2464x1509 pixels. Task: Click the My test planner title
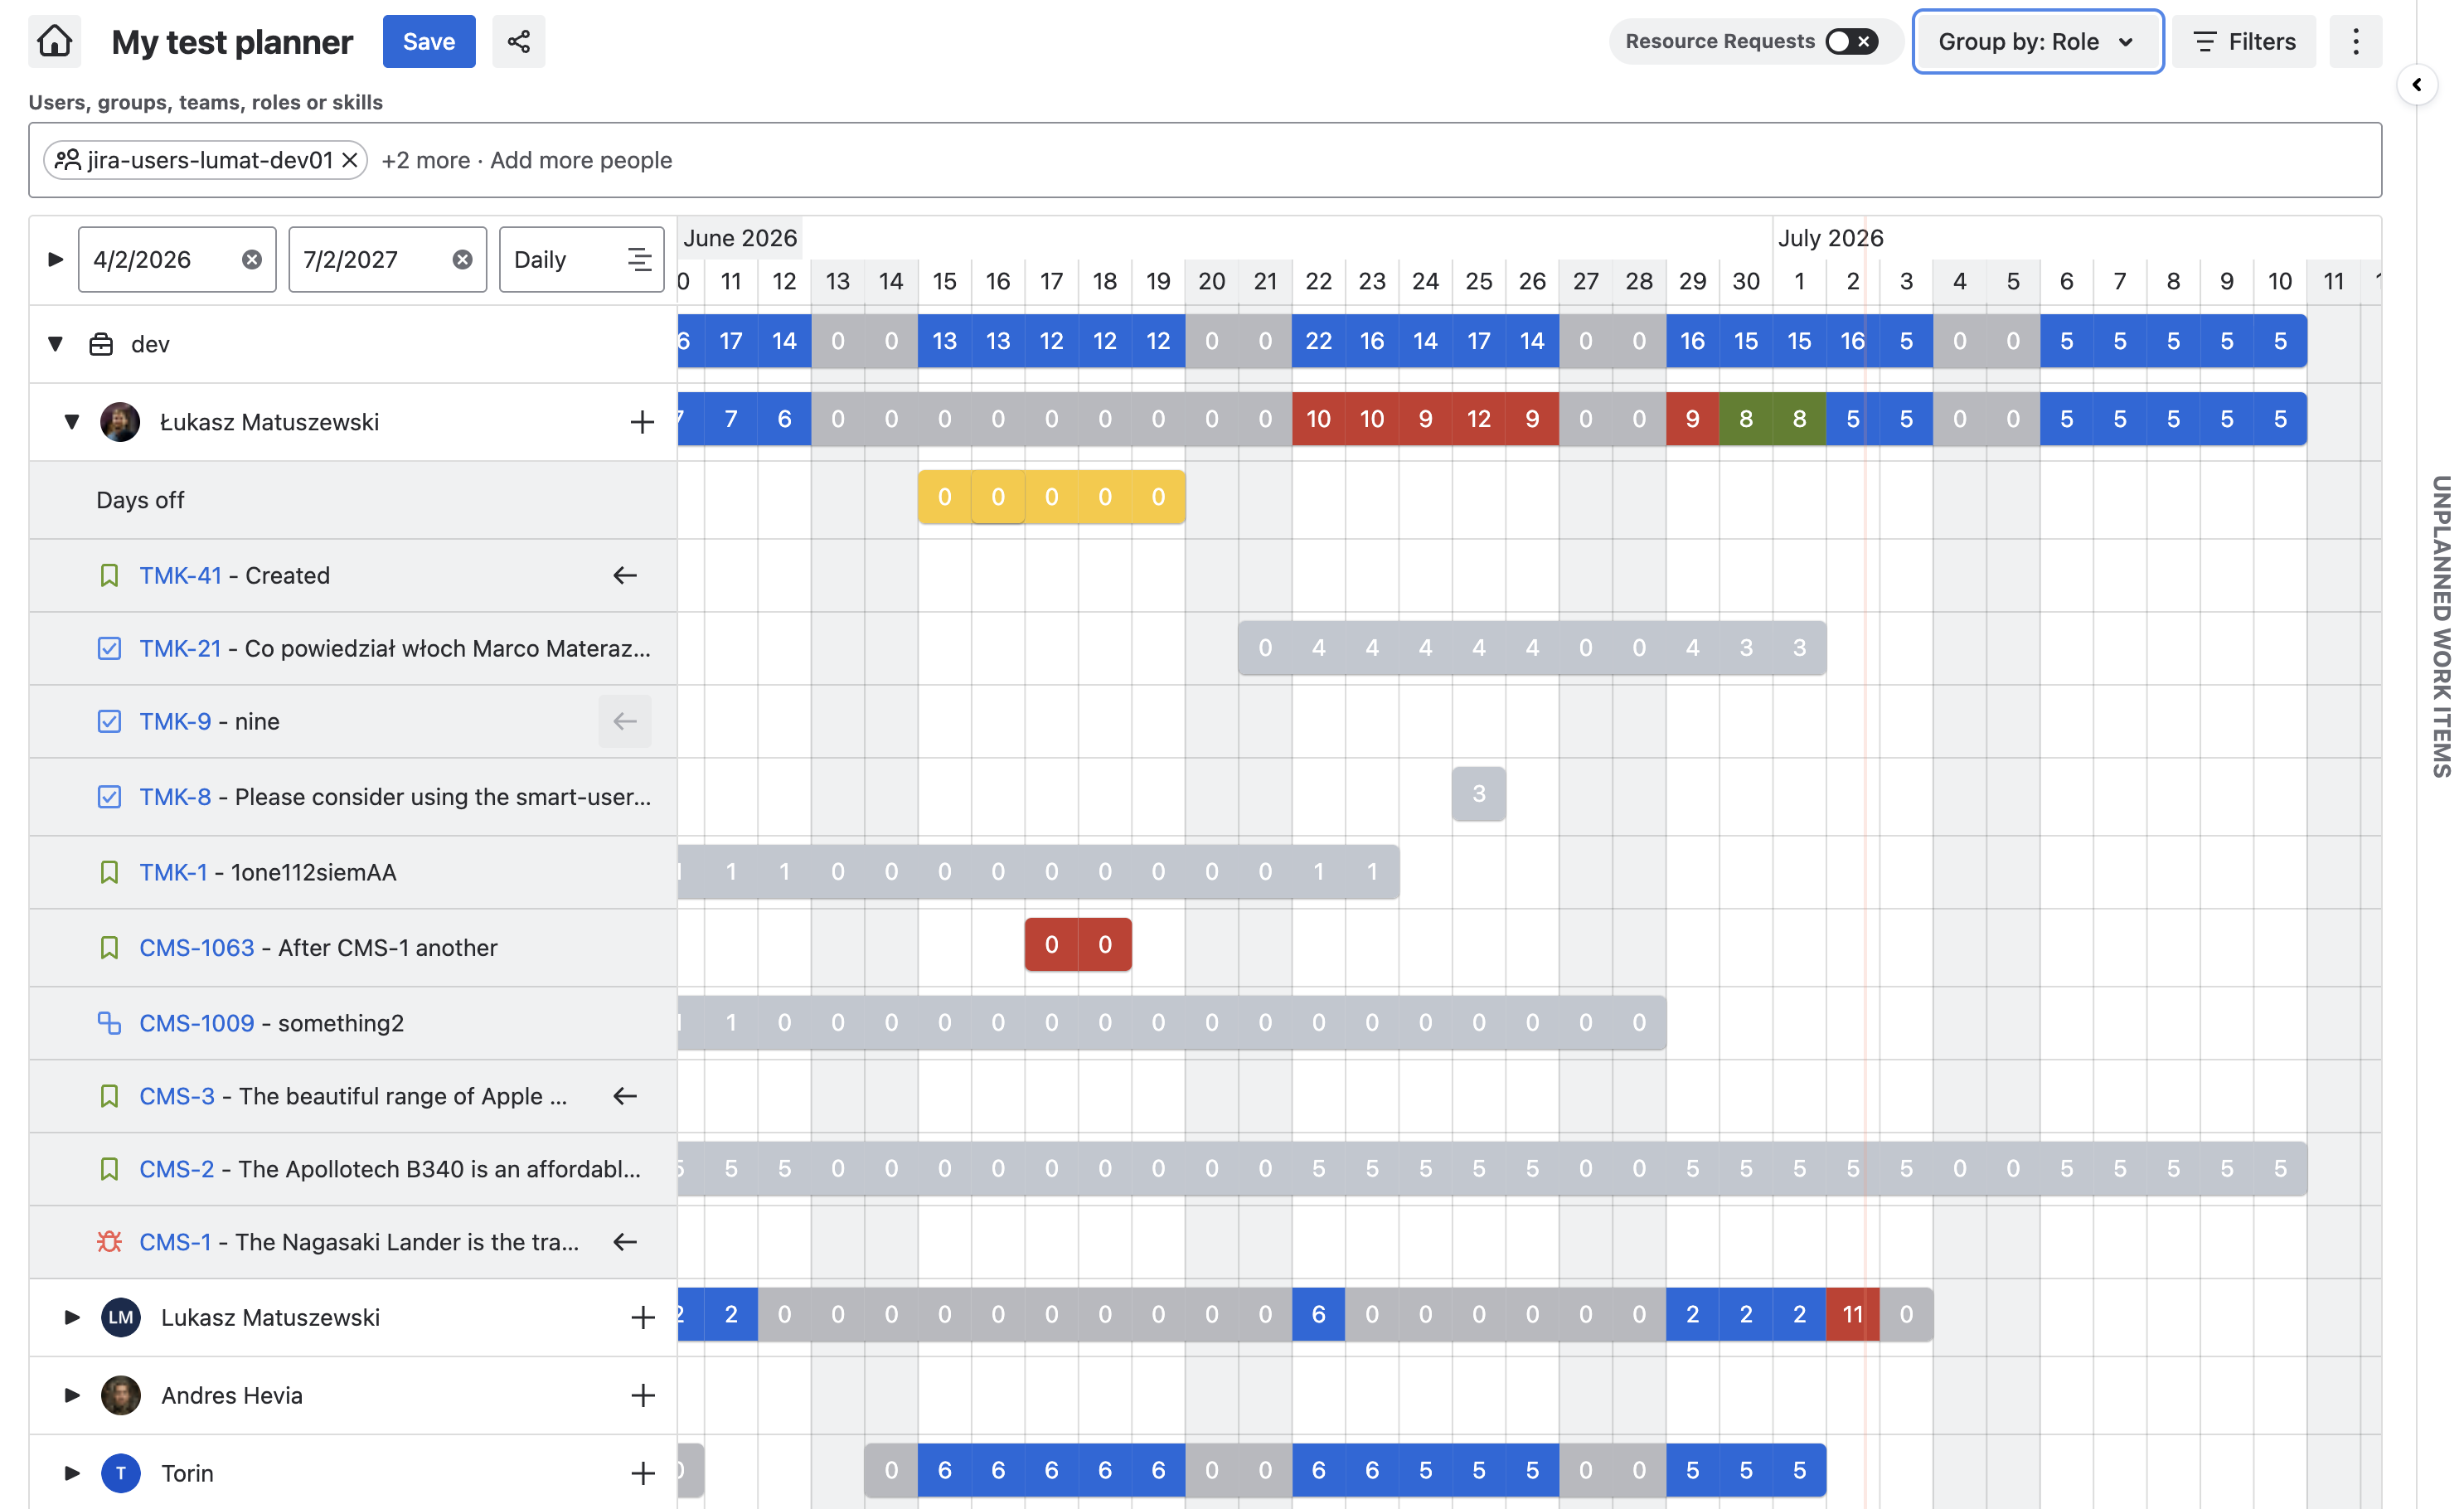click(232, 42)
